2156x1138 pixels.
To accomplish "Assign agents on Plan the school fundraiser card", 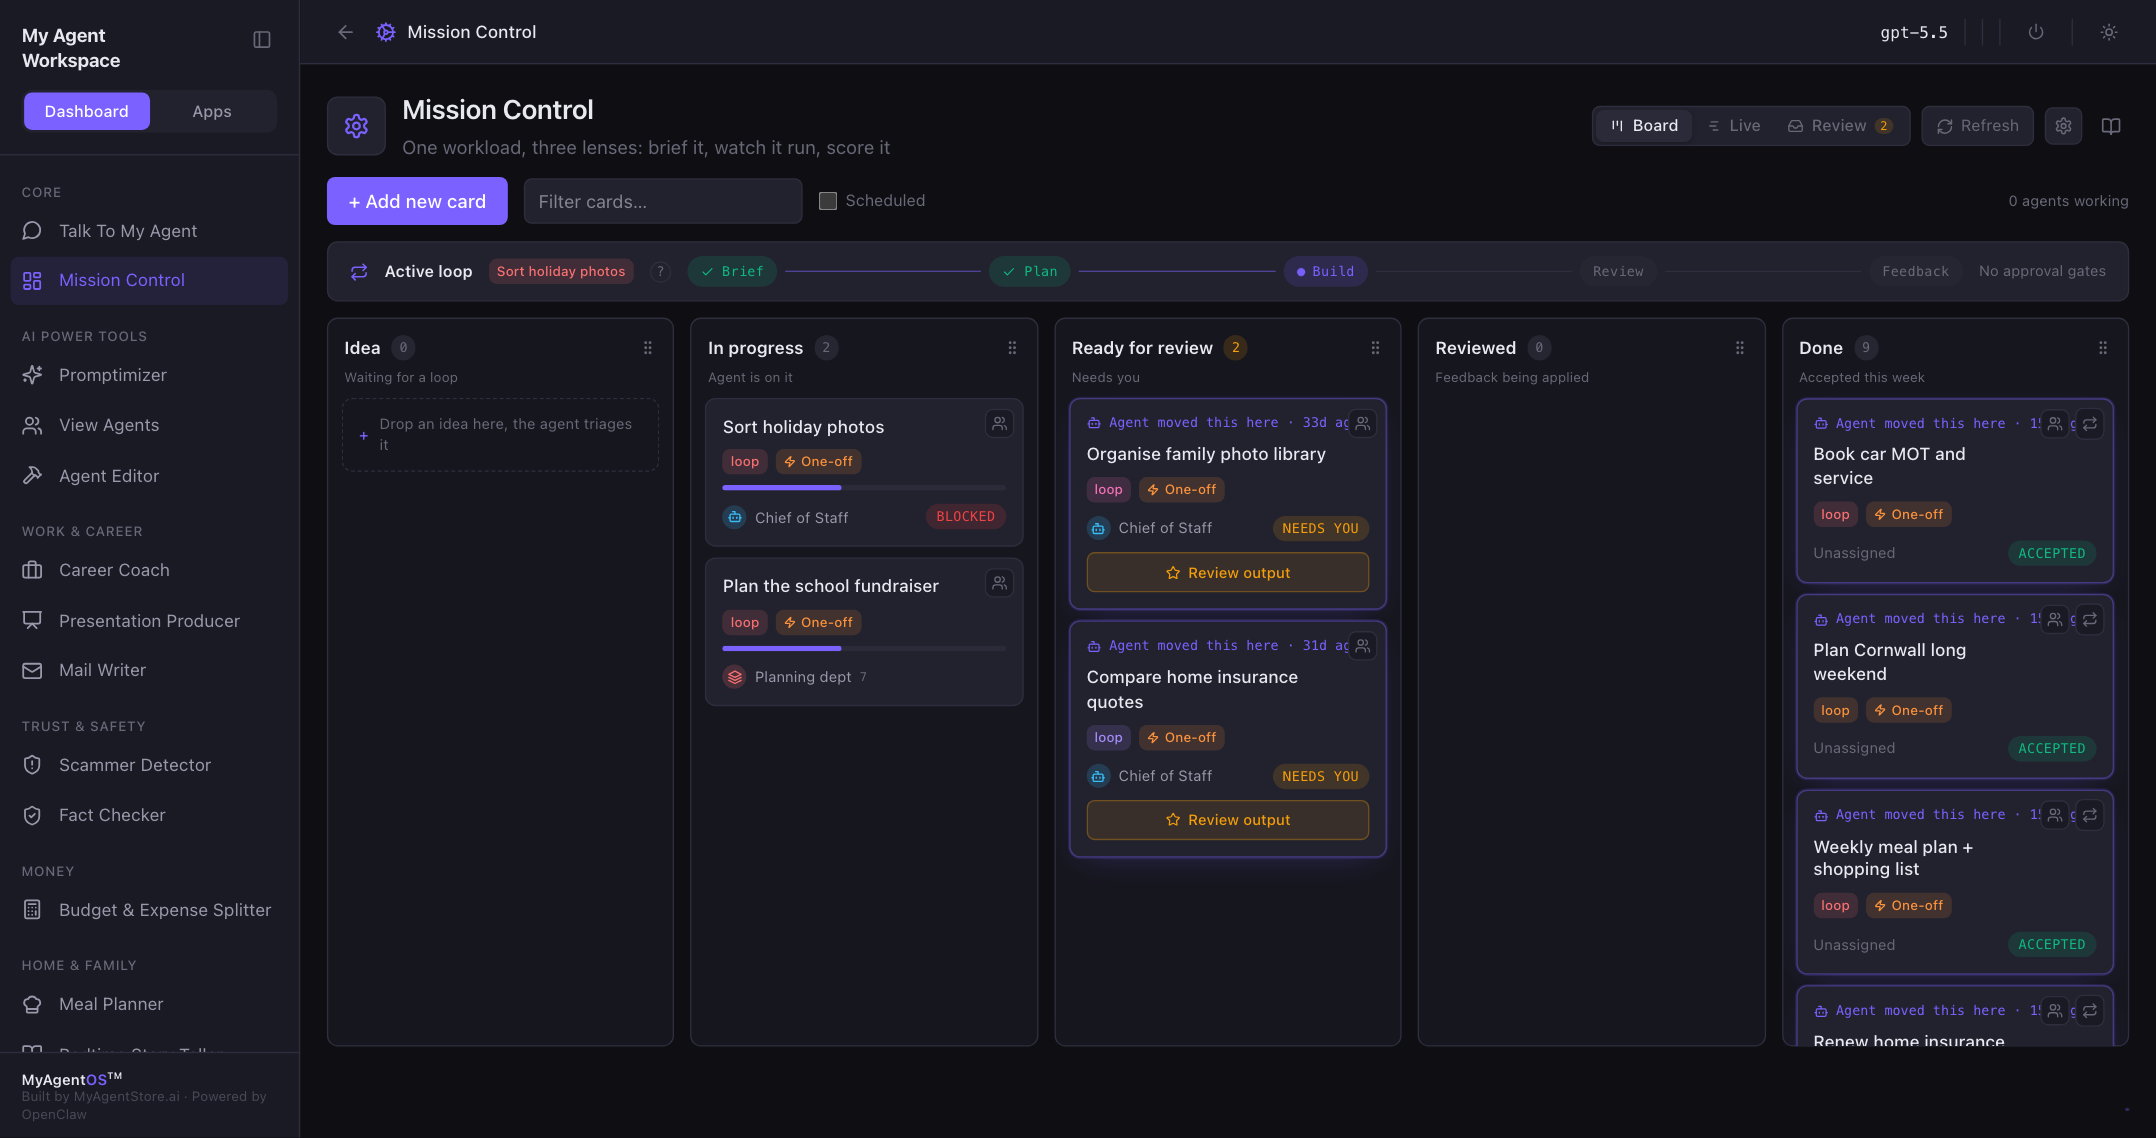I will (x=999, y=583).
